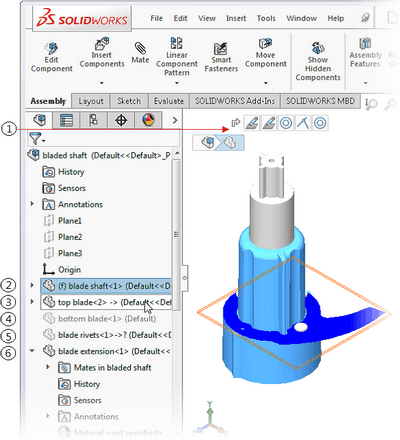400x440 pixels.
Task: Open the Move Component dropdown arrow
Action: click(x=266, y=83)
